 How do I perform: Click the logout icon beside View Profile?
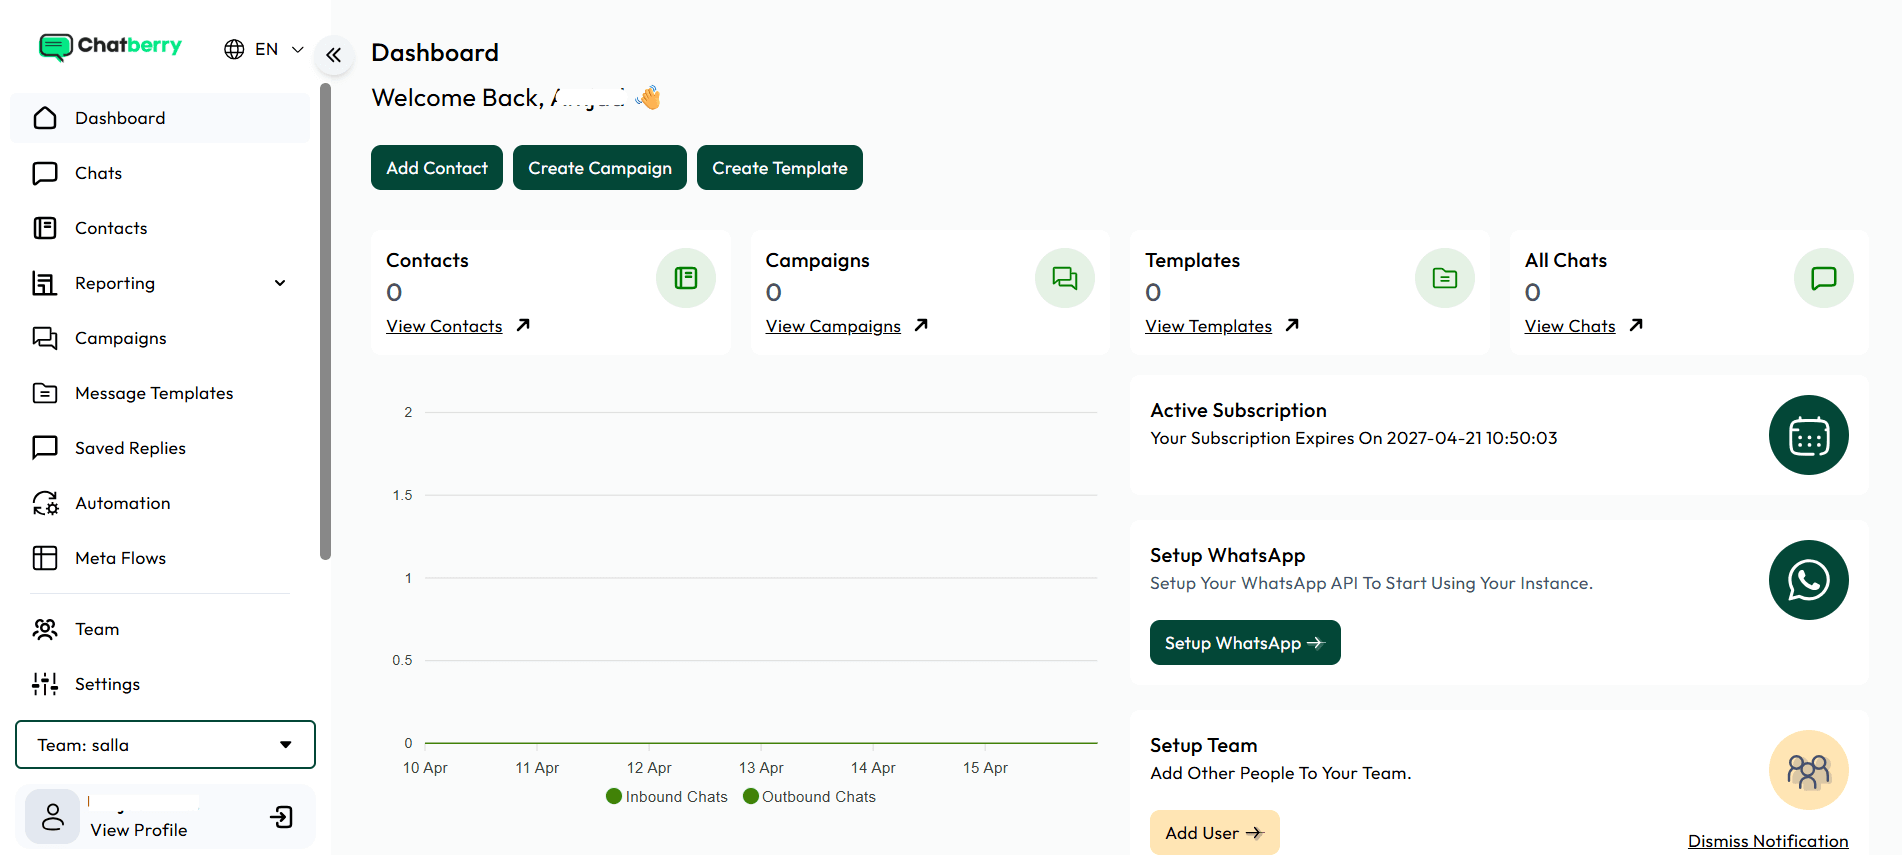tap(282, 817)
